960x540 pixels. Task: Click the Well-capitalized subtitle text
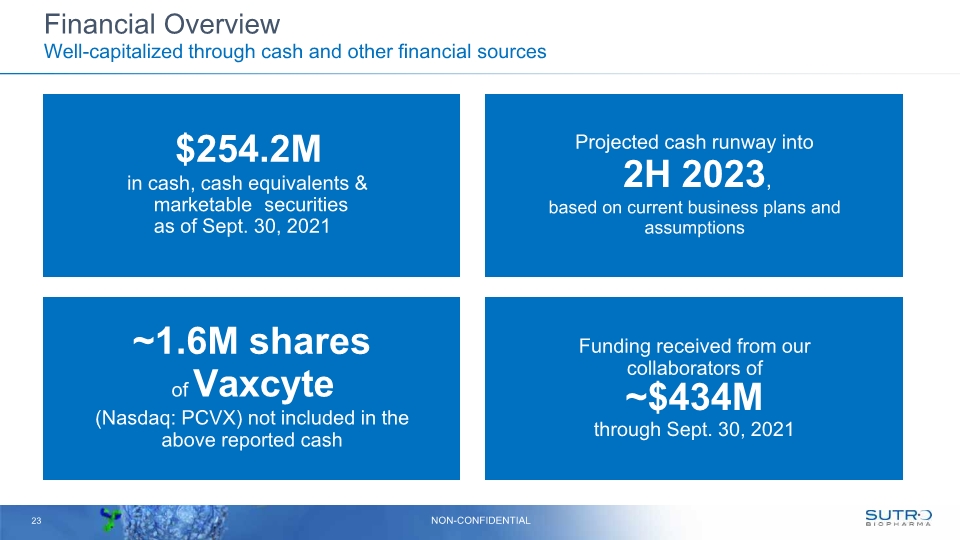point(294,52)
